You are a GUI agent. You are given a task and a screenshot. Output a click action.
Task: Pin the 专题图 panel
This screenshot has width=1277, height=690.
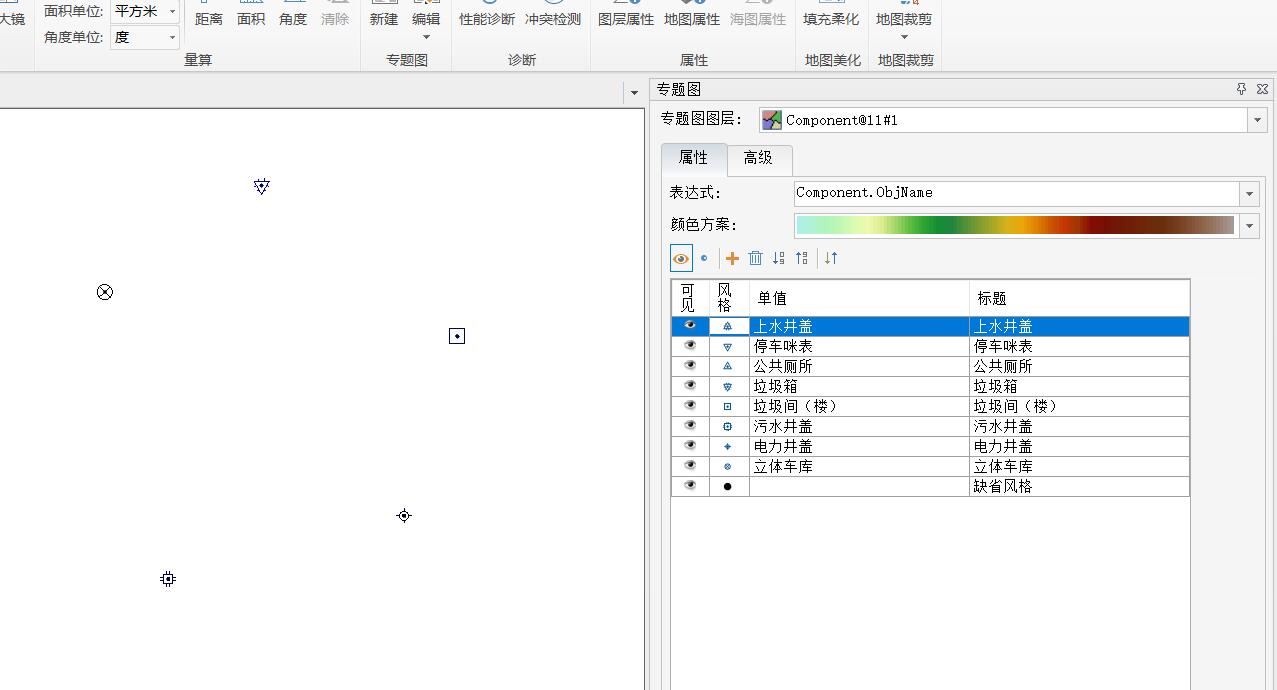1242,89
